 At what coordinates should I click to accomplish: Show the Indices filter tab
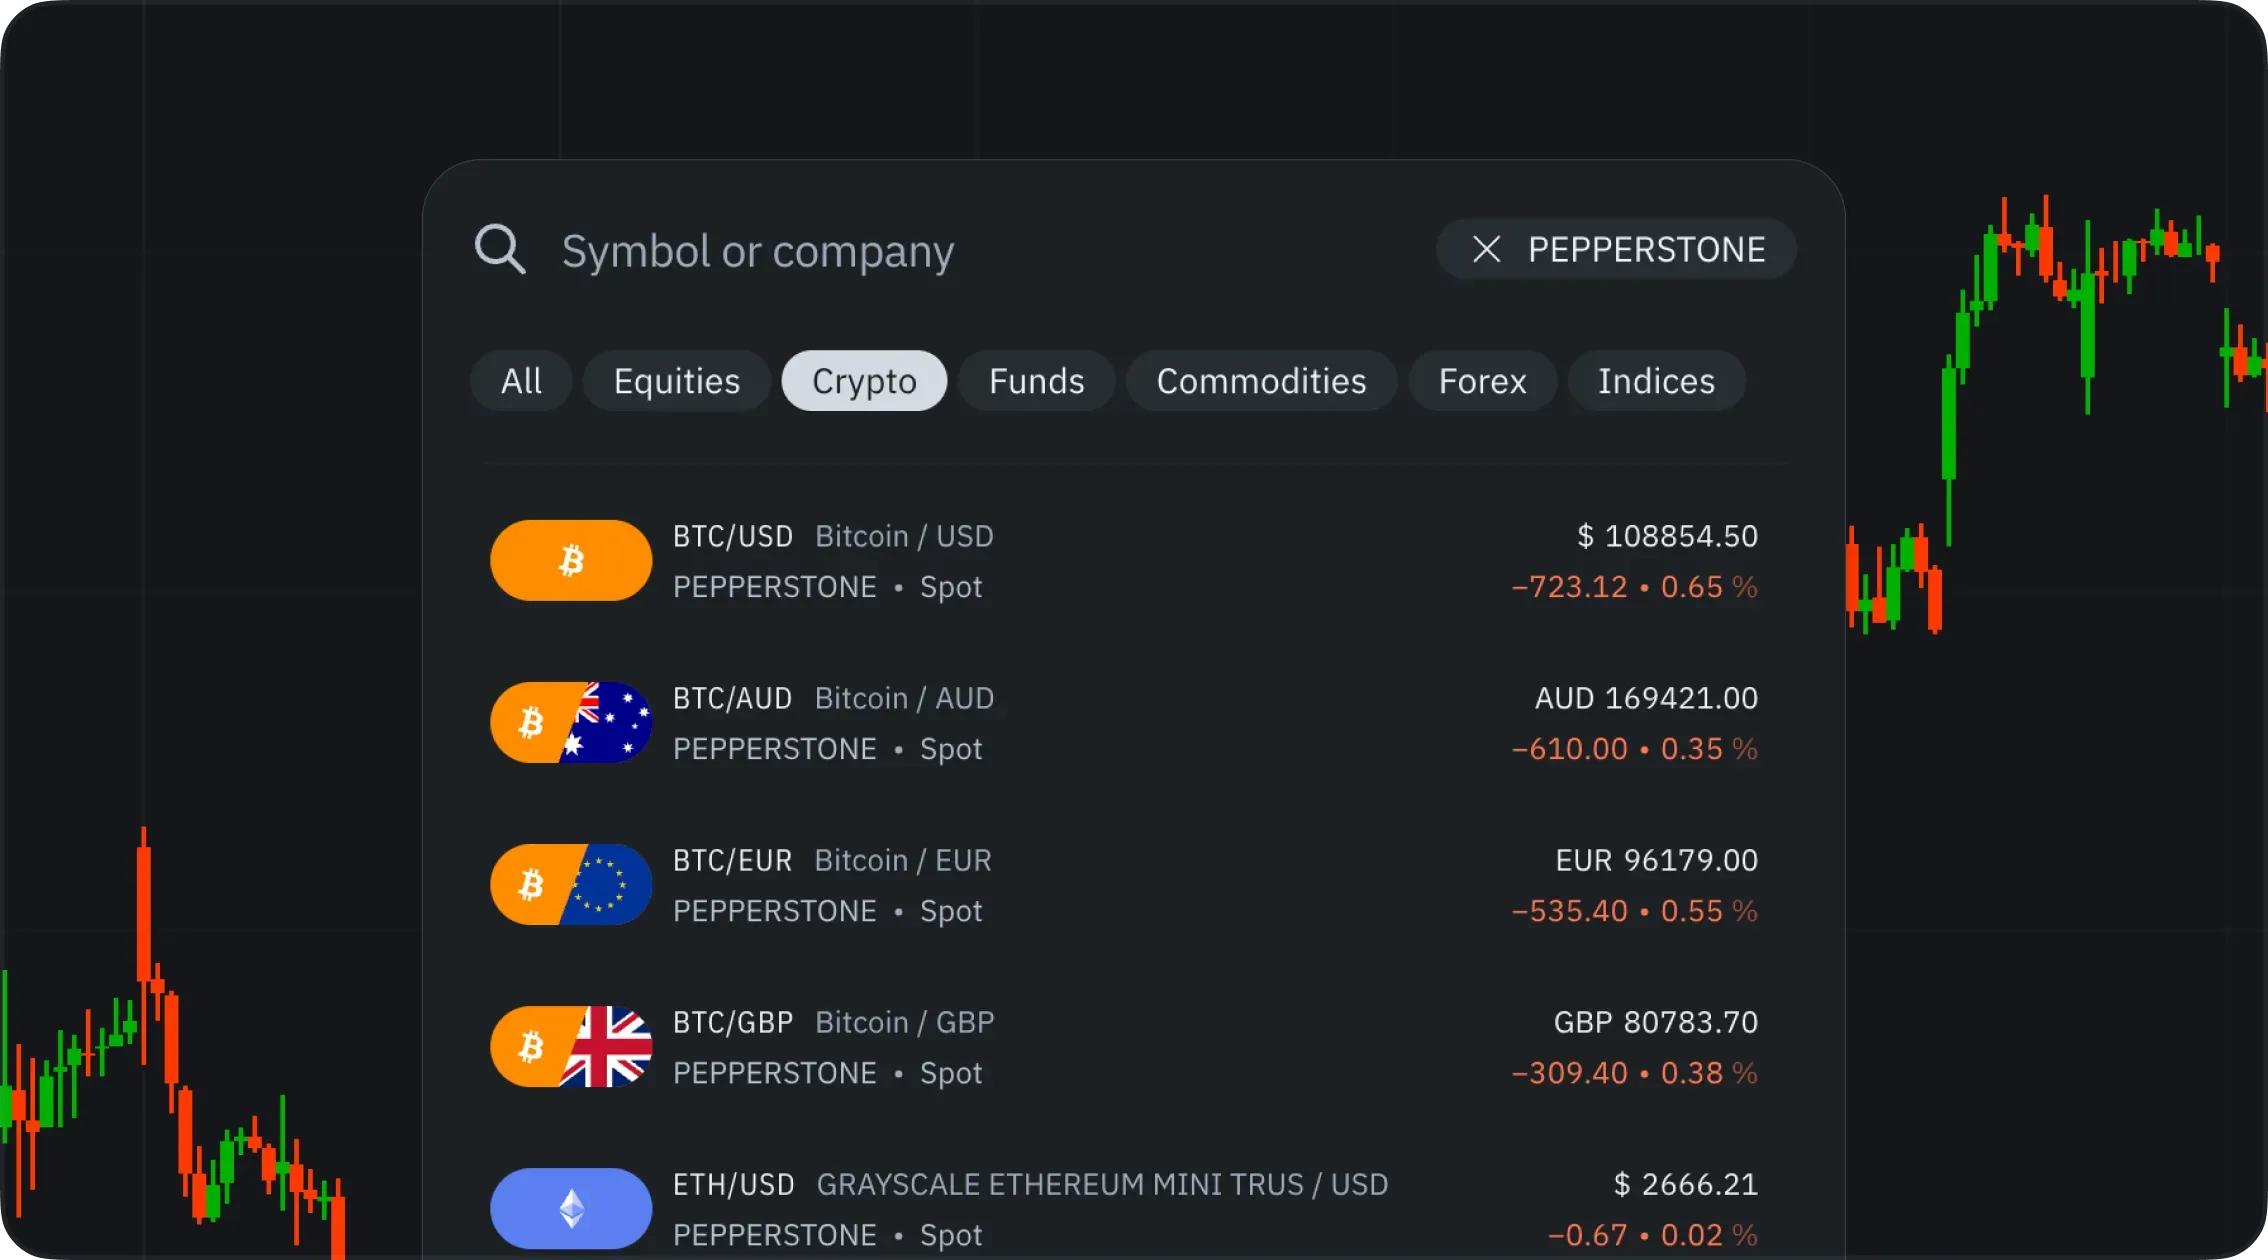[1656, 381]
